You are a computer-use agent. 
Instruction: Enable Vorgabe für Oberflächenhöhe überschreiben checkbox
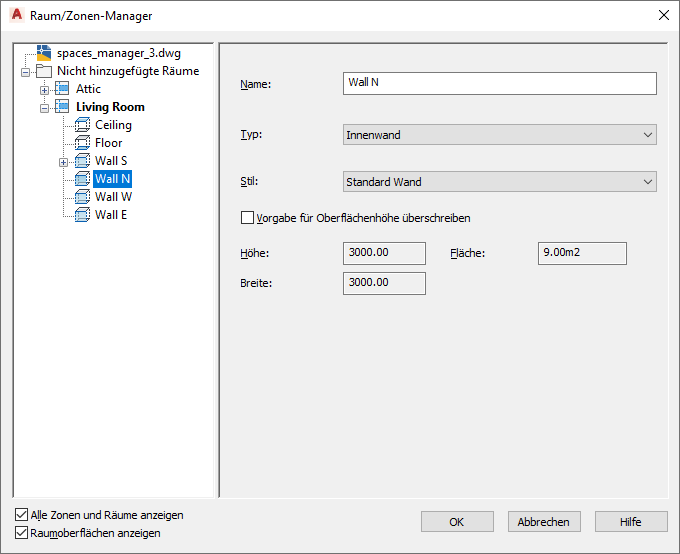[x=247, y=218]
